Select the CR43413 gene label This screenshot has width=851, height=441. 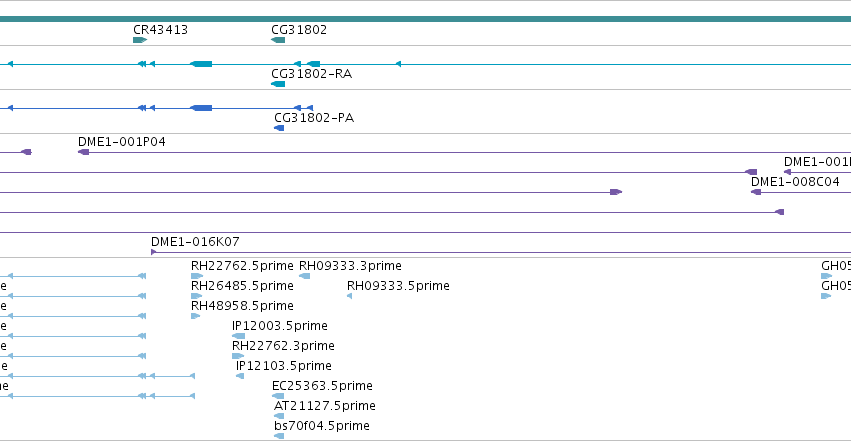click(161, 29)
